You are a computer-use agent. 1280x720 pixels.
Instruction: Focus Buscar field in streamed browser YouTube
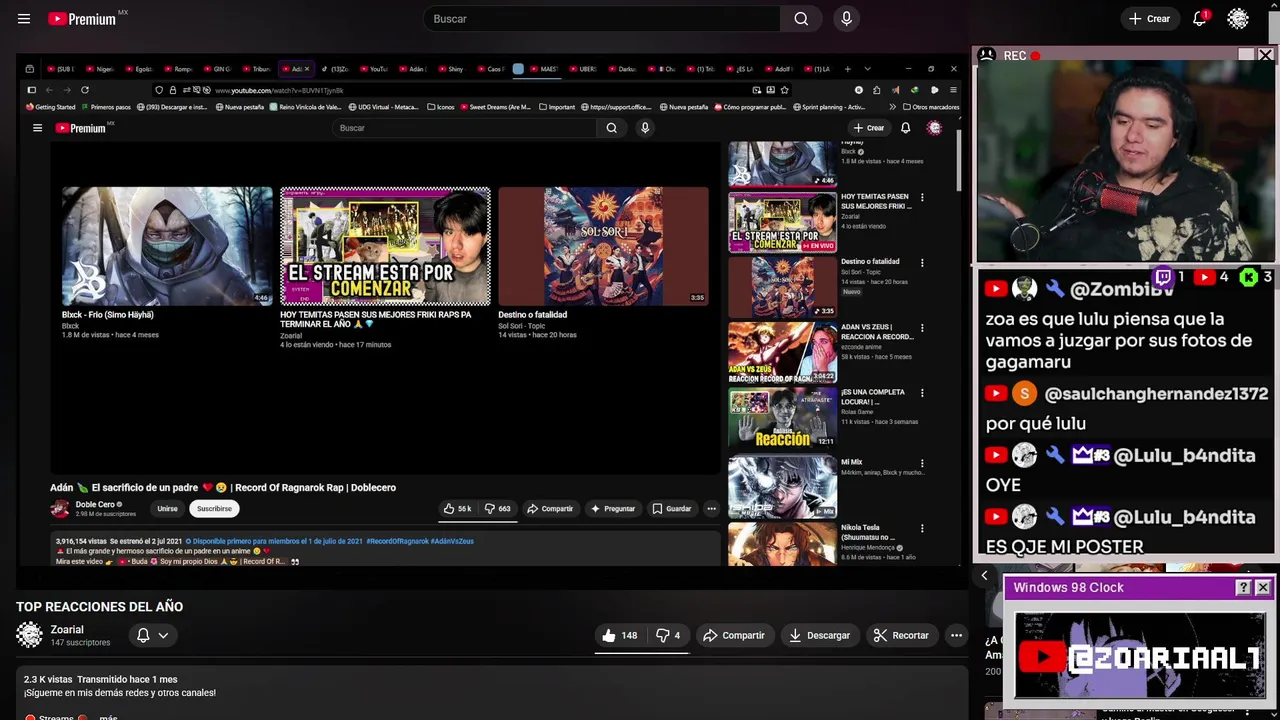(x=465, y=128)
